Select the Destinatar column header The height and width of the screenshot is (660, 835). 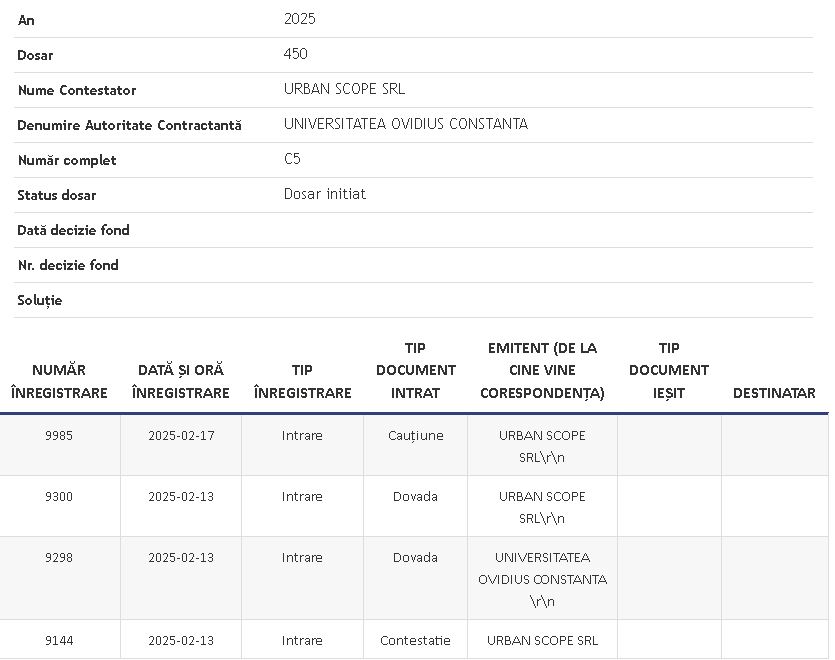pyautogui.click(x=773, y=393)
